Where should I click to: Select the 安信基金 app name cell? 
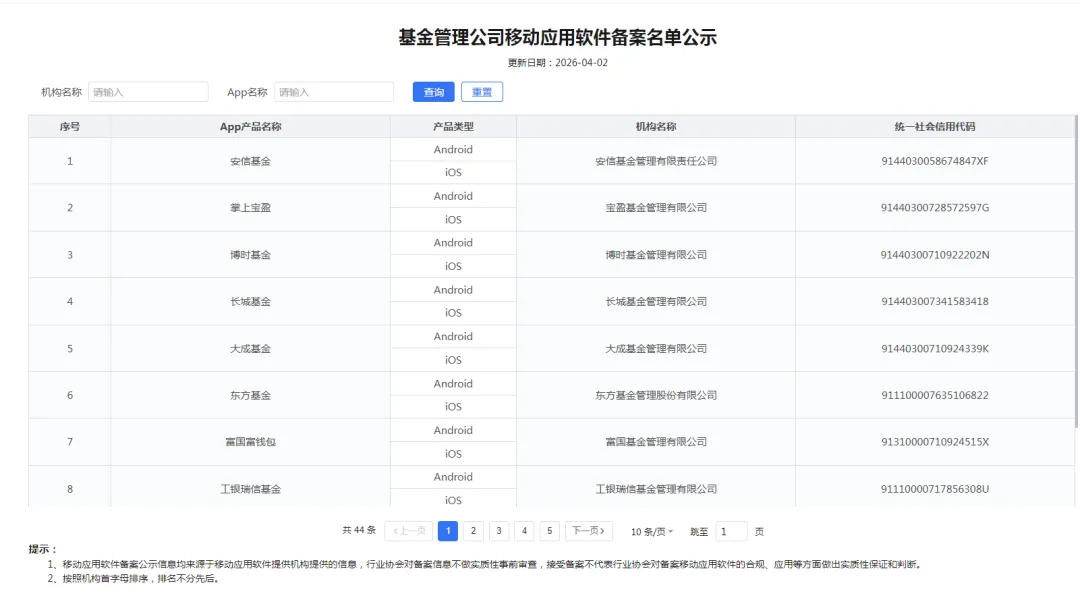coord(251,161)
